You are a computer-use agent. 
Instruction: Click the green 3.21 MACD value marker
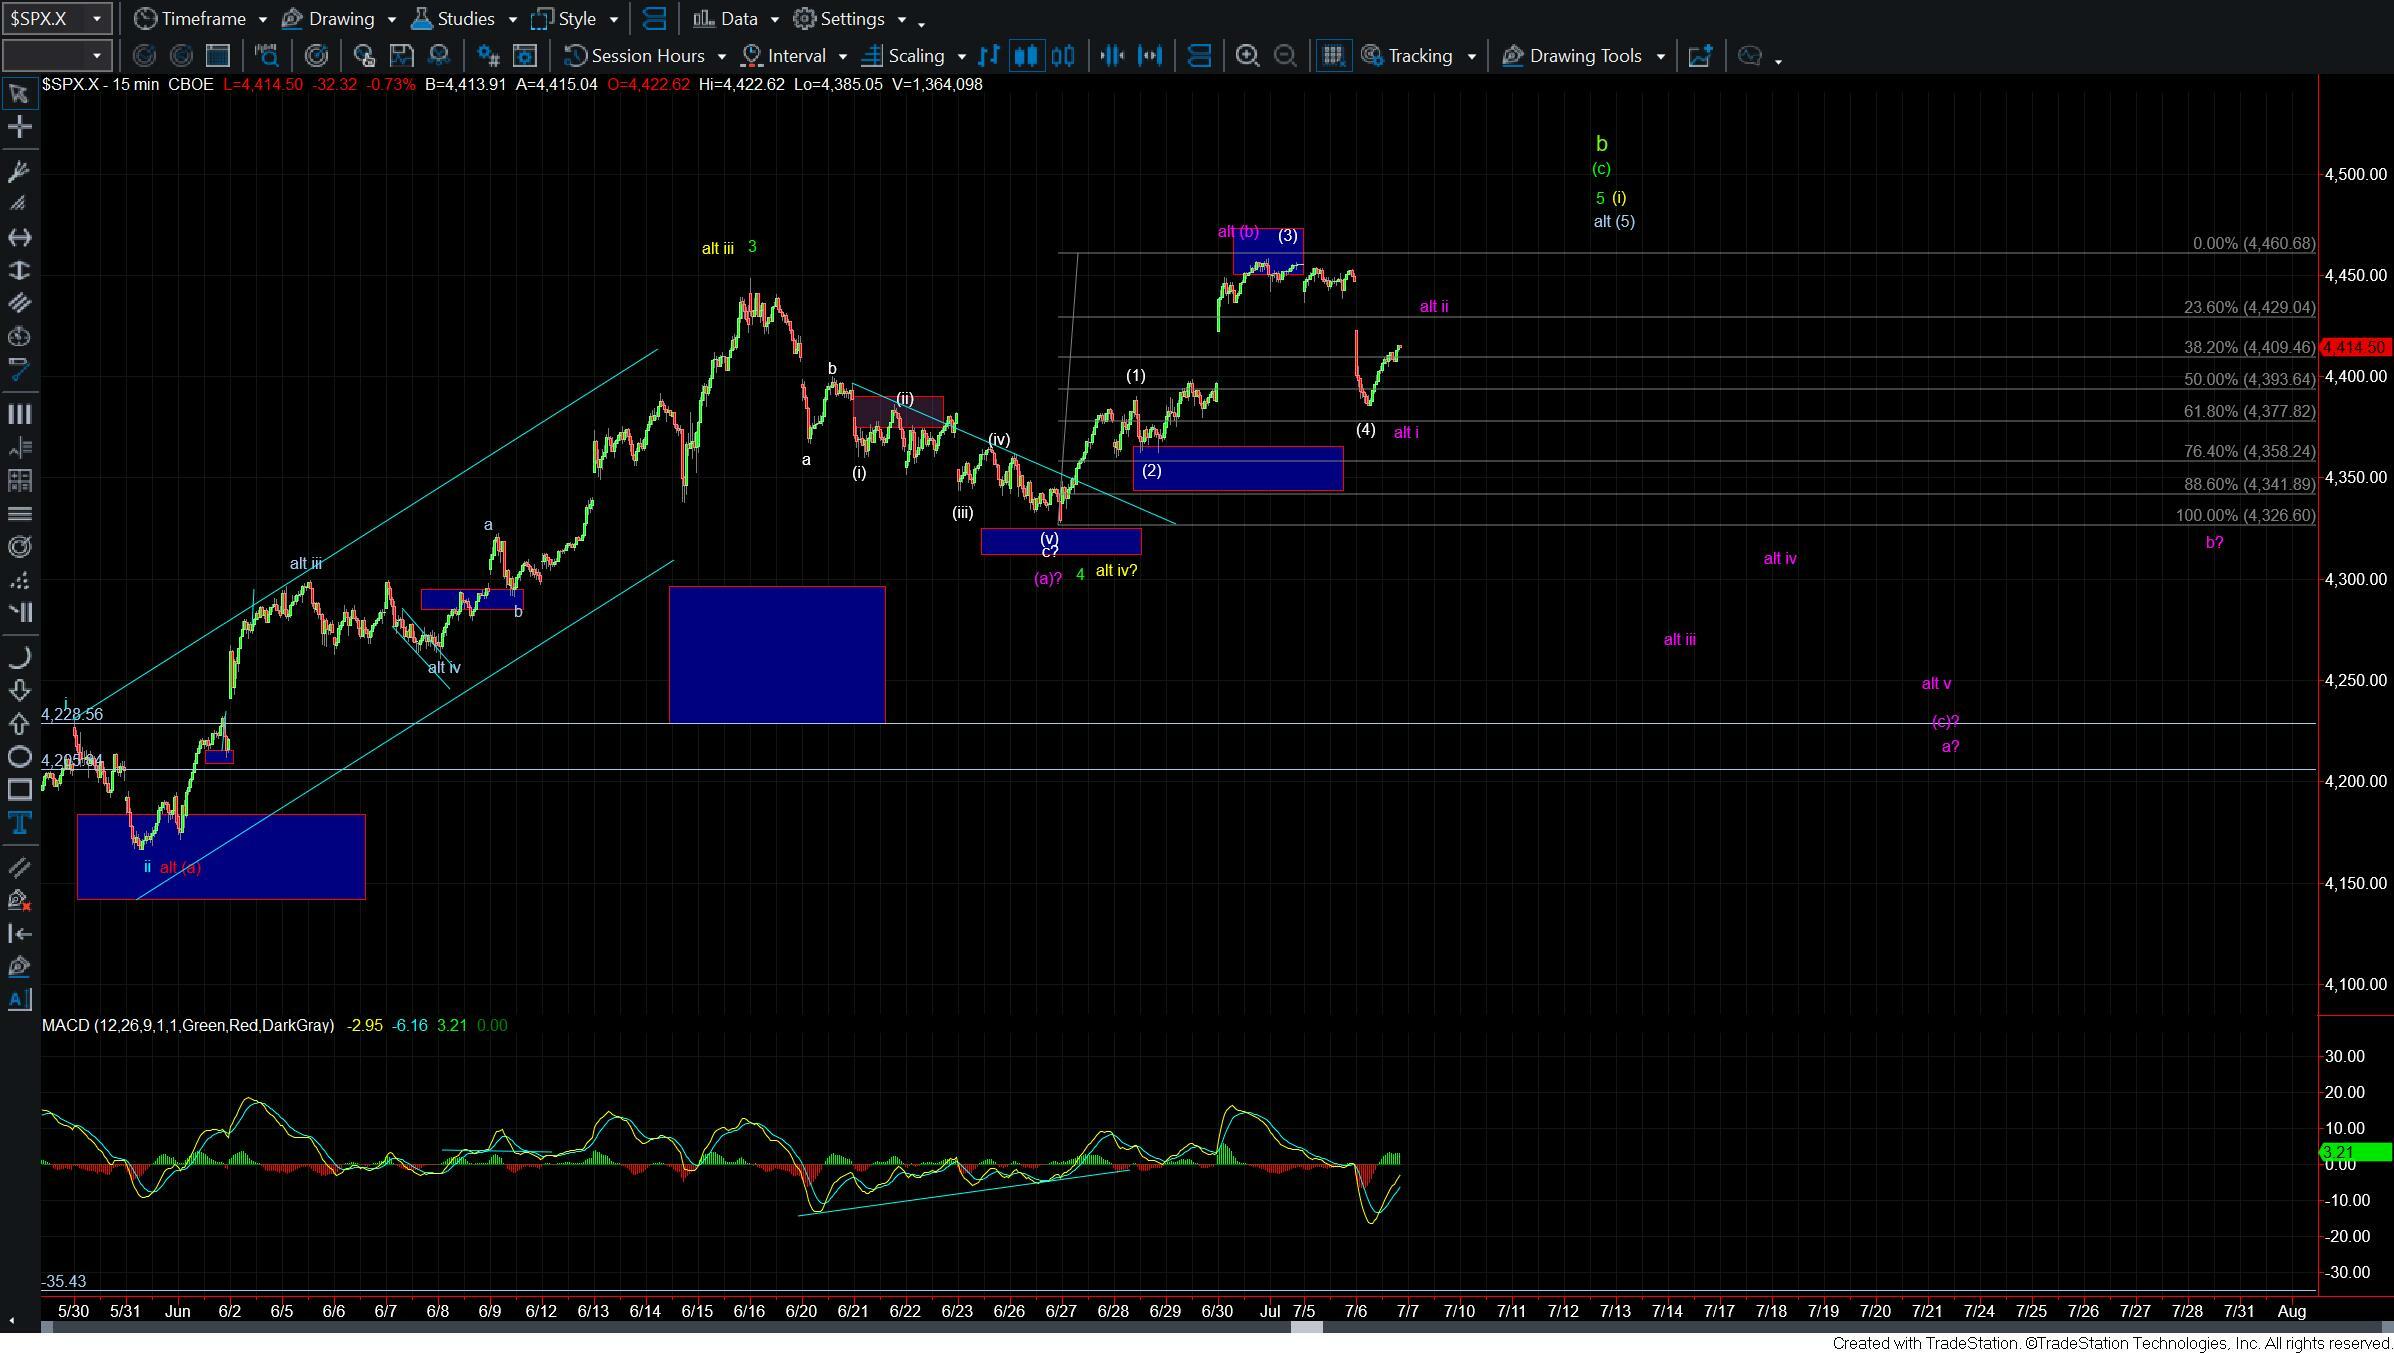2355,1152
